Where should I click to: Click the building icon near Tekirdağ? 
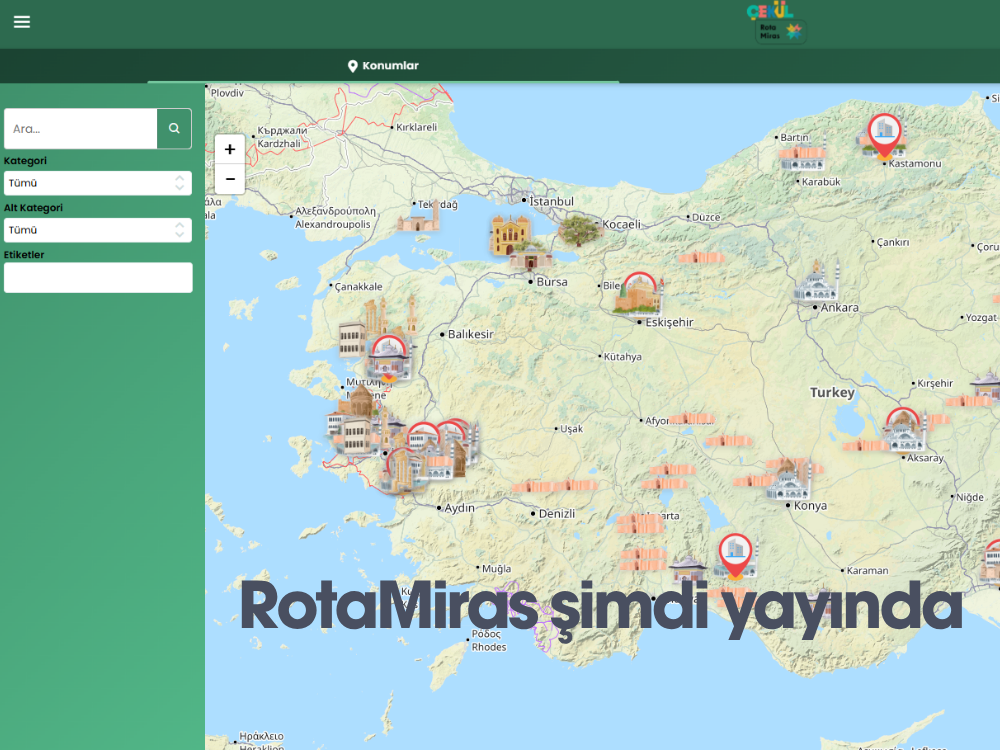[x=419, y=217]
